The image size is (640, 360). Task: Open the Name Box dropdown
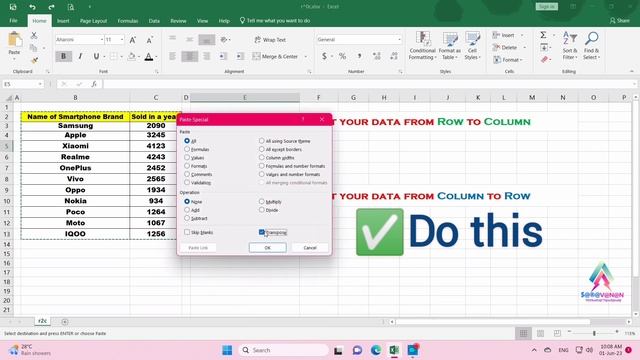click(x=40, y=84)
